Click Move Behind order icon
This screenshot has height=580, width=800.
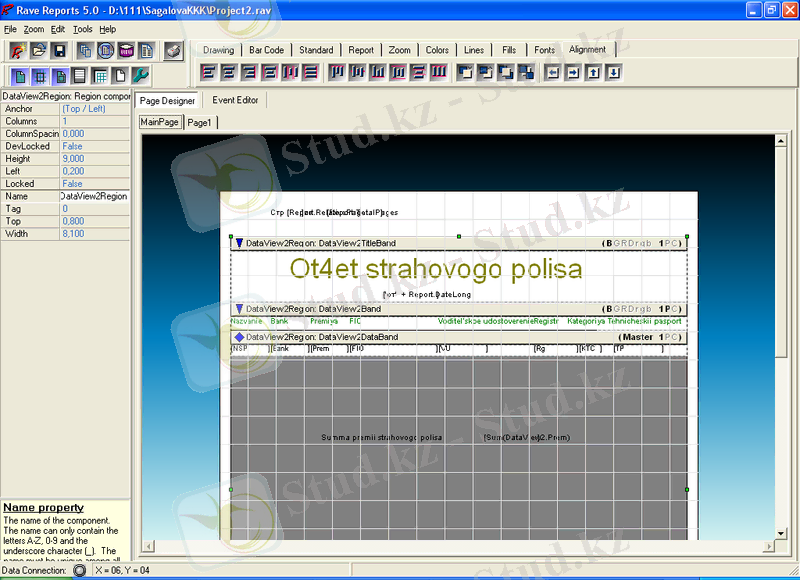(485, 72)
